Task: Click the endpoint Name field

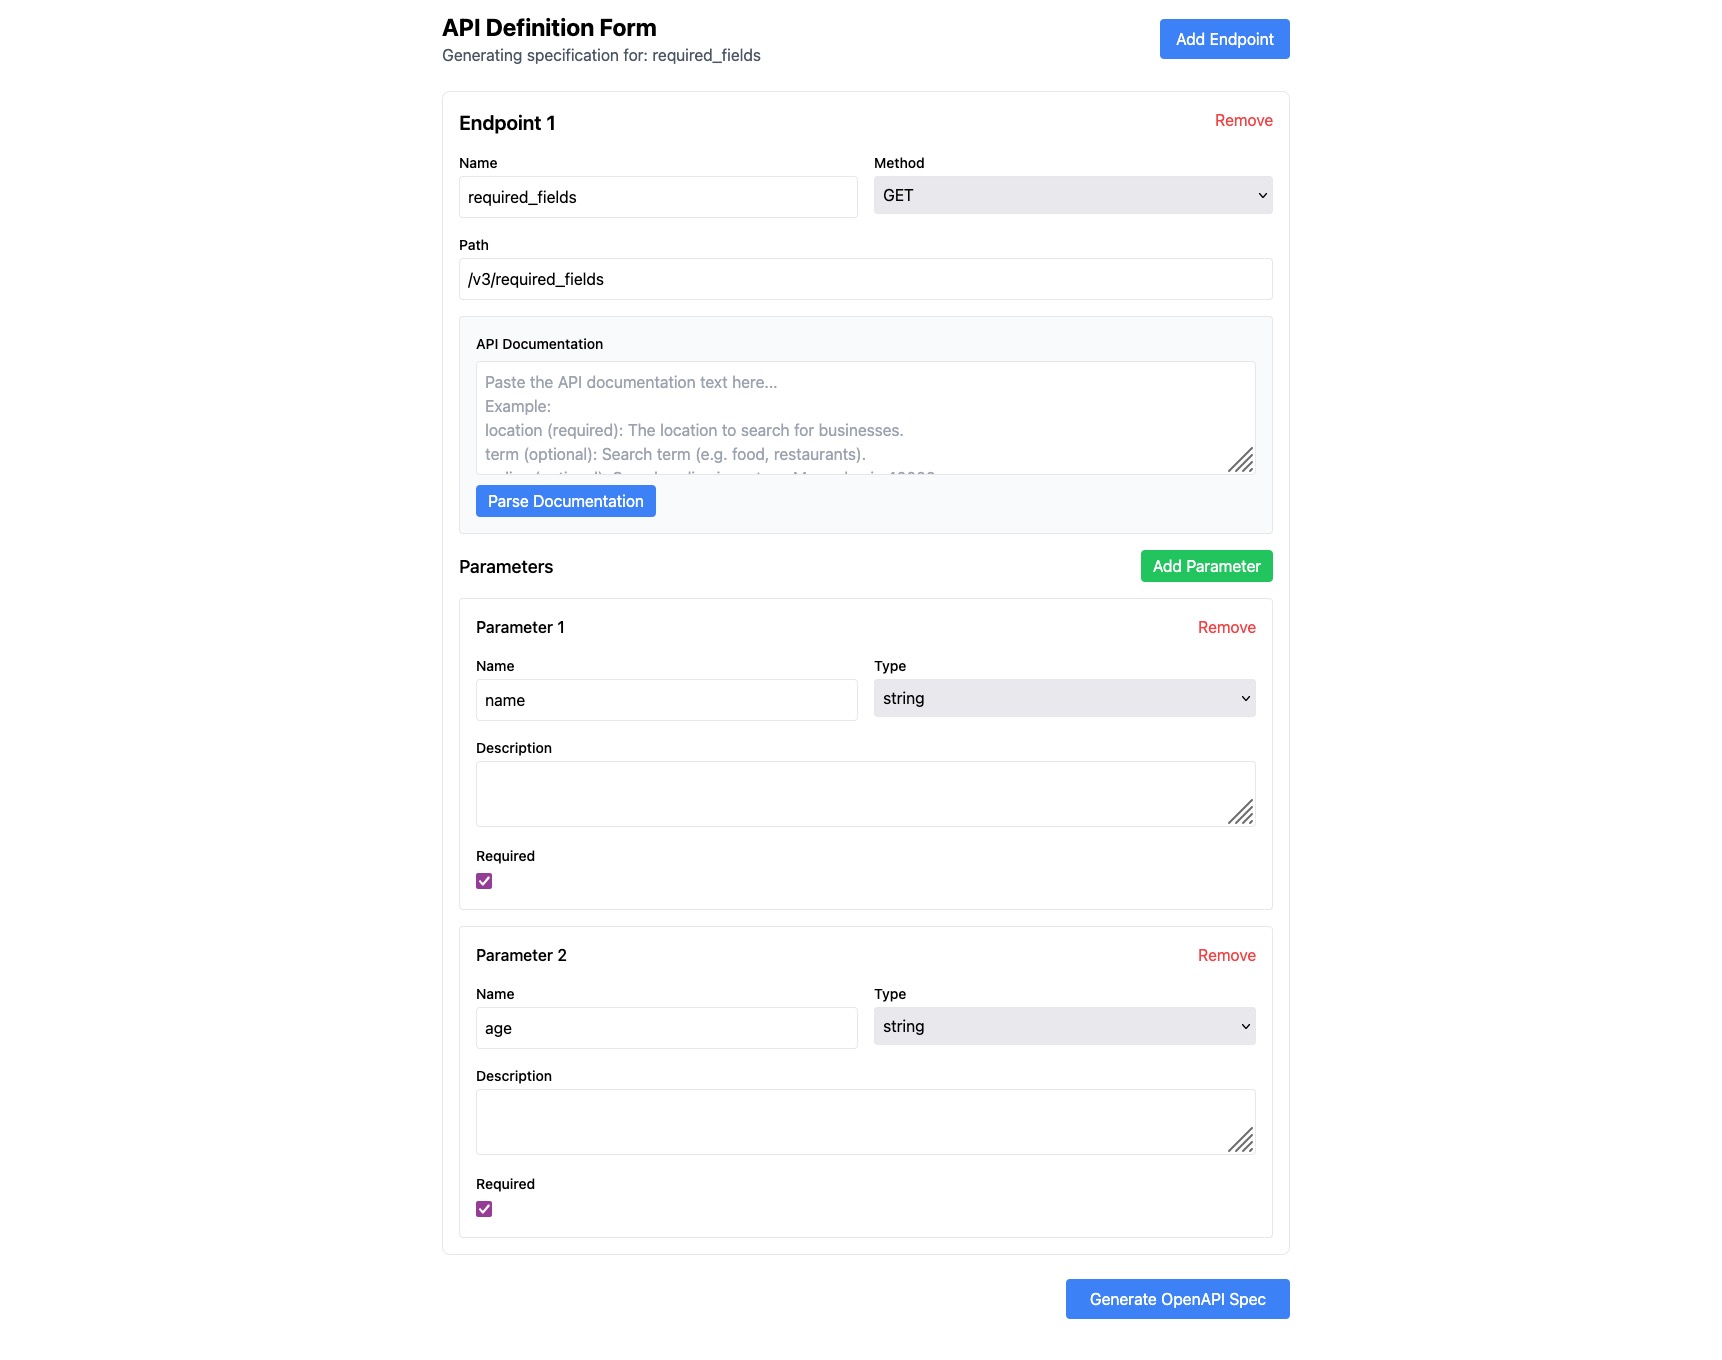Action: click(657, 197)
